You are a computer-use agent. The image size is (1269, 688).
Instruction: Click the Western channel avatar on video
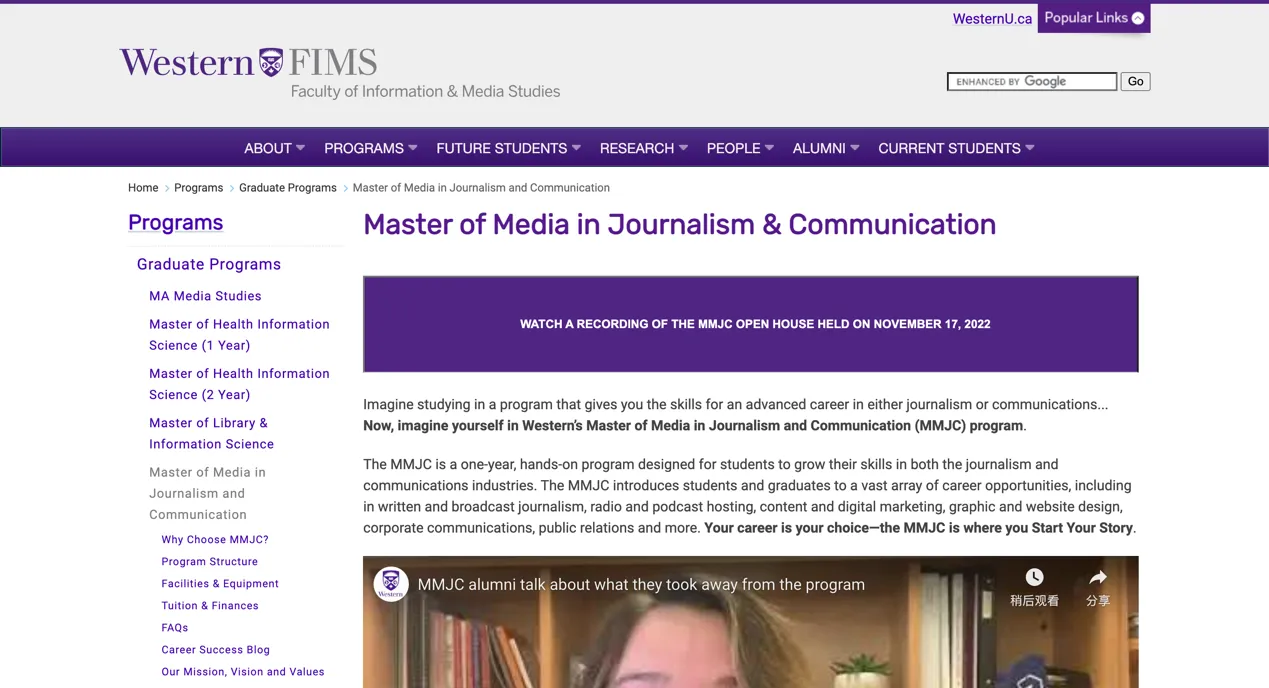coord(391,584)
